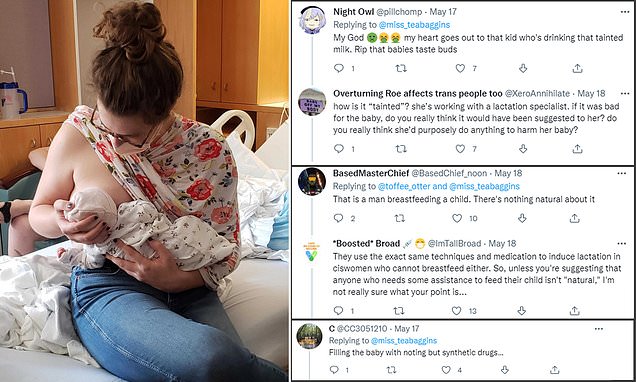636x382 pixels.
Task: View the breastfeeding photo on left
Action: [x=144, y=191]
